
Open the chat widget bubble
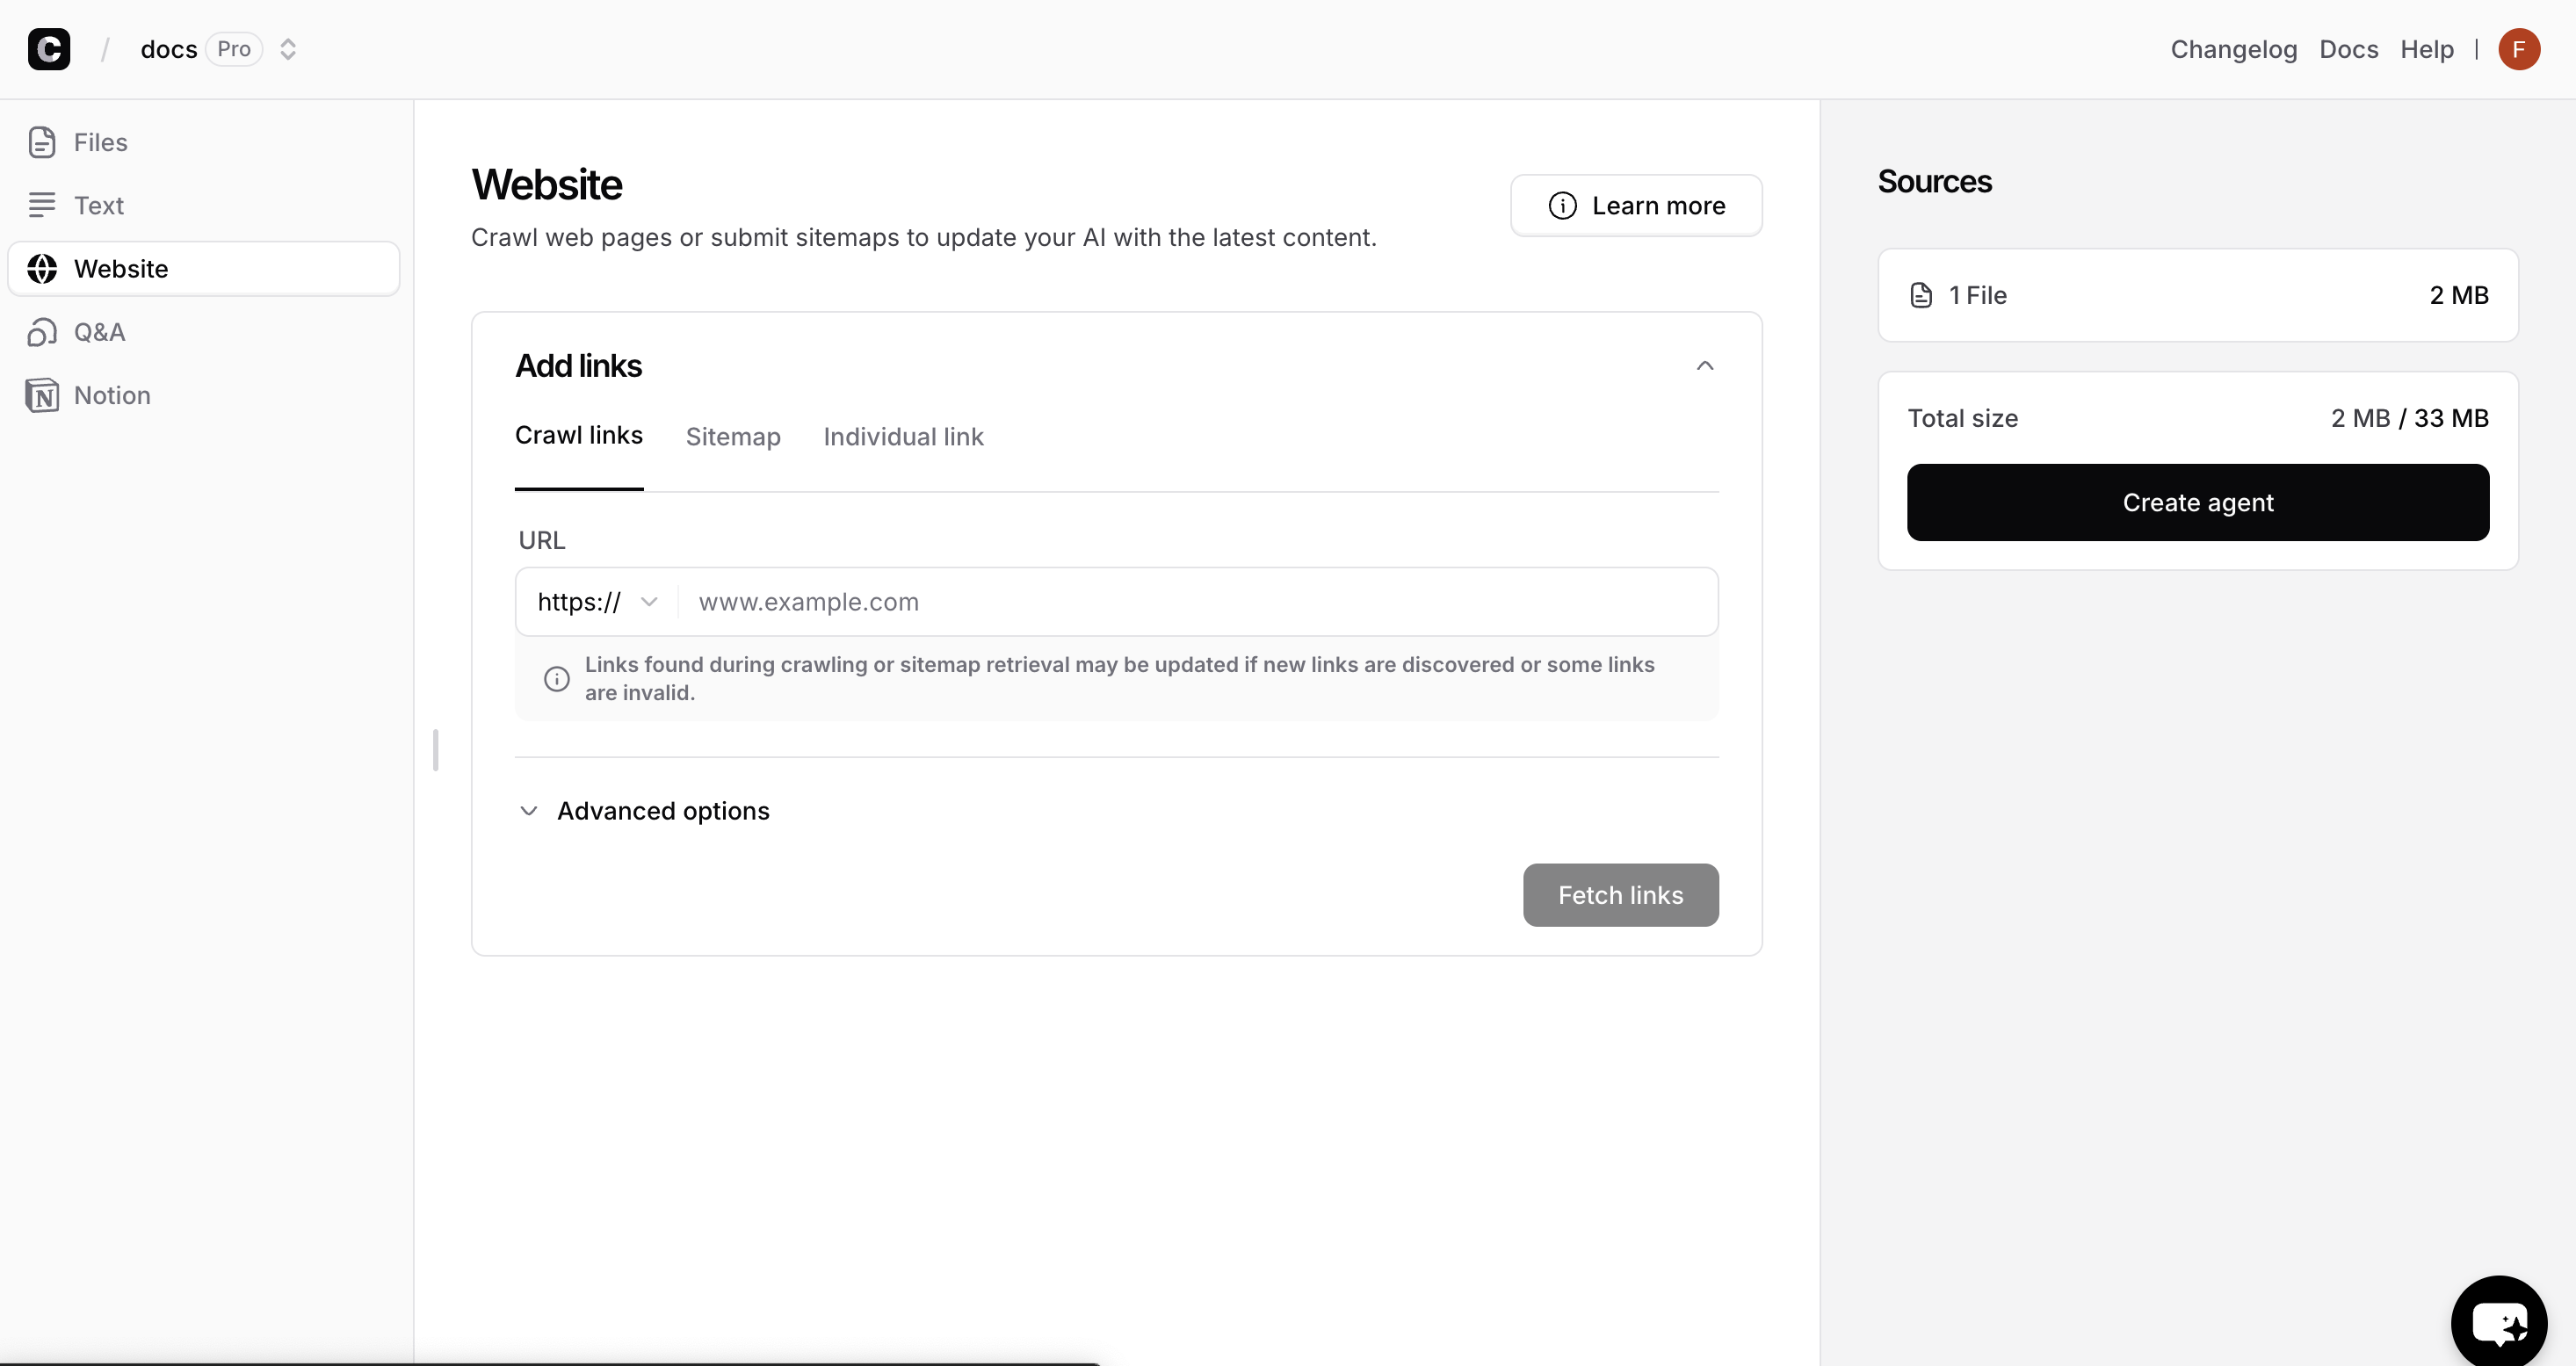pyautogui.click(x=2499, y=1320)
